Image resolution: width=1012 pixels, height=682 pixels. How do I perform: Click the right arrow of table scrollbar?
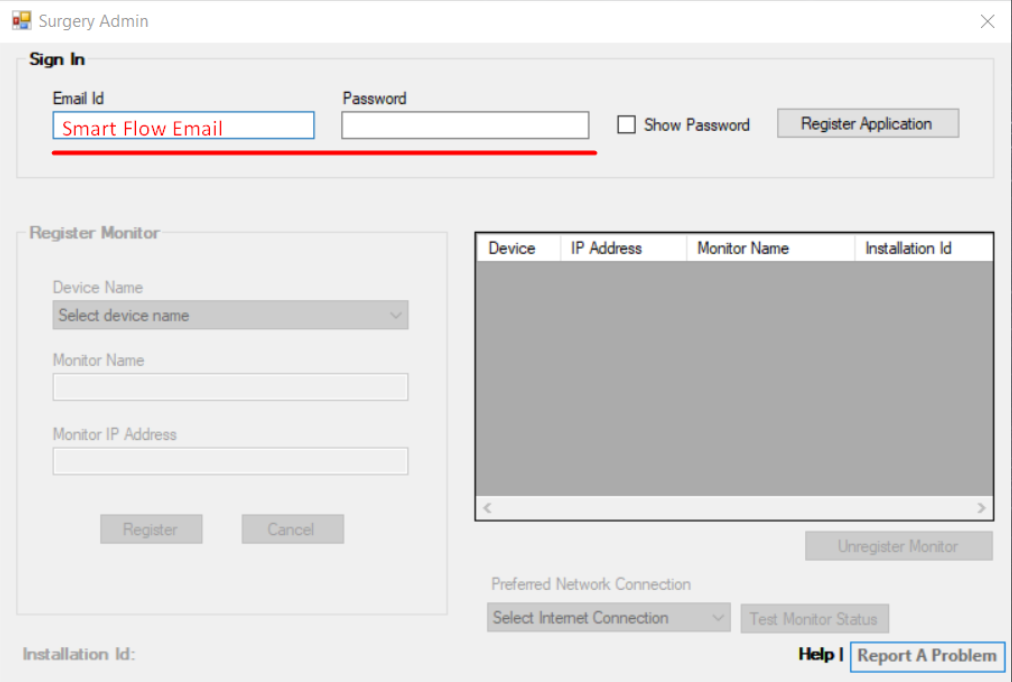(981, 508)
